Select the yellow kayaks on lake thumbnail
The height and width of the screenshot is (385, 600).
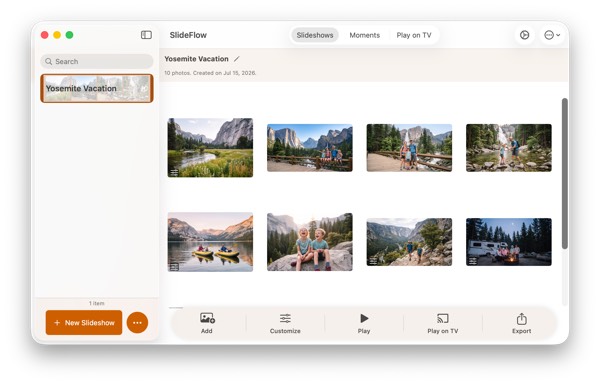(x=210, y=242)
